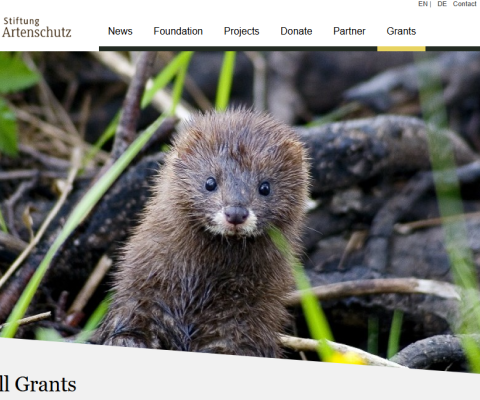The height and width of the screenshot is (400, 480).
Task: Select Donate in the navigation bar
Action: (x=296, y=31)
